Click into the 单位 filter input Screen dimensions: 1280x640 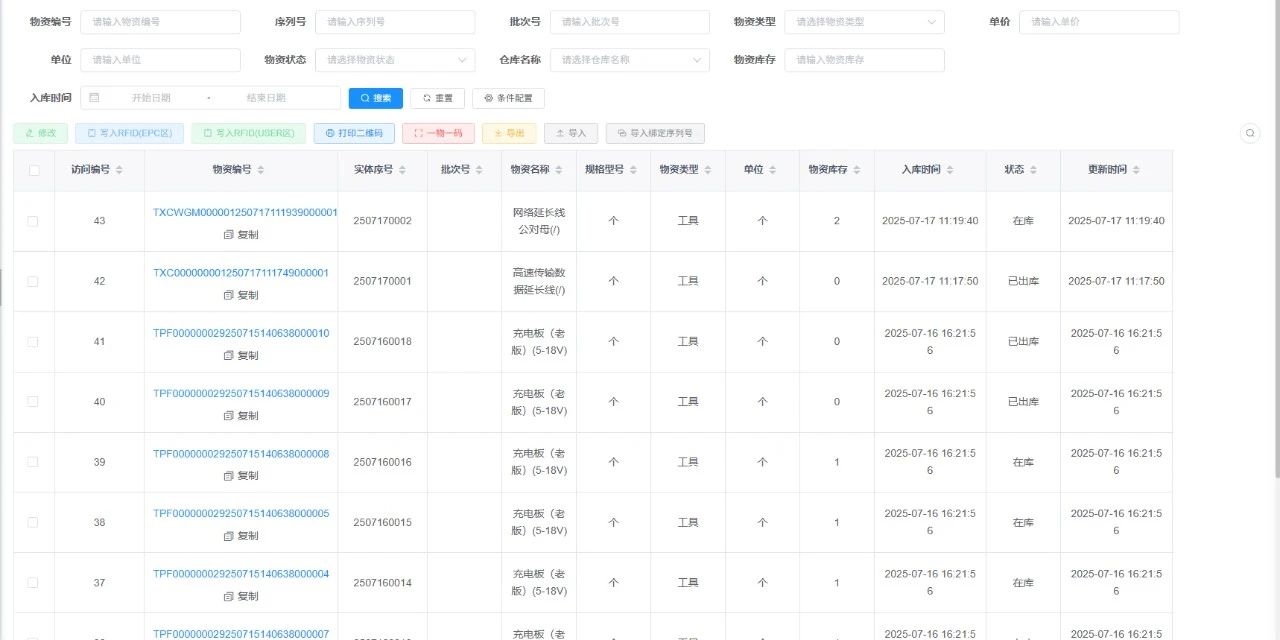160,60
